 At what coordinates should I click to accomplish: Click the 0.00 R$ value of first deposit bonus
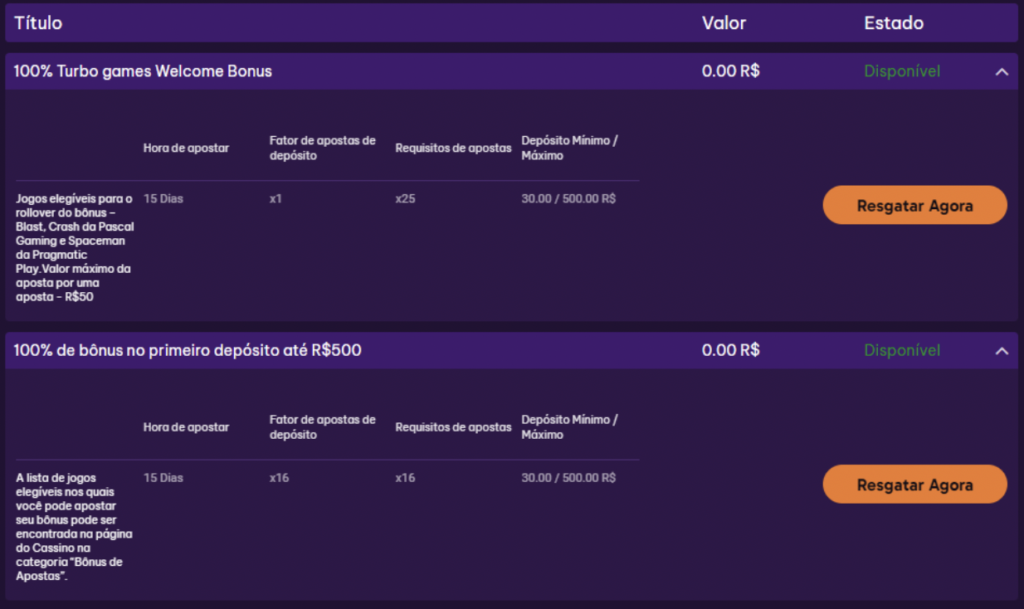point(731,350)
